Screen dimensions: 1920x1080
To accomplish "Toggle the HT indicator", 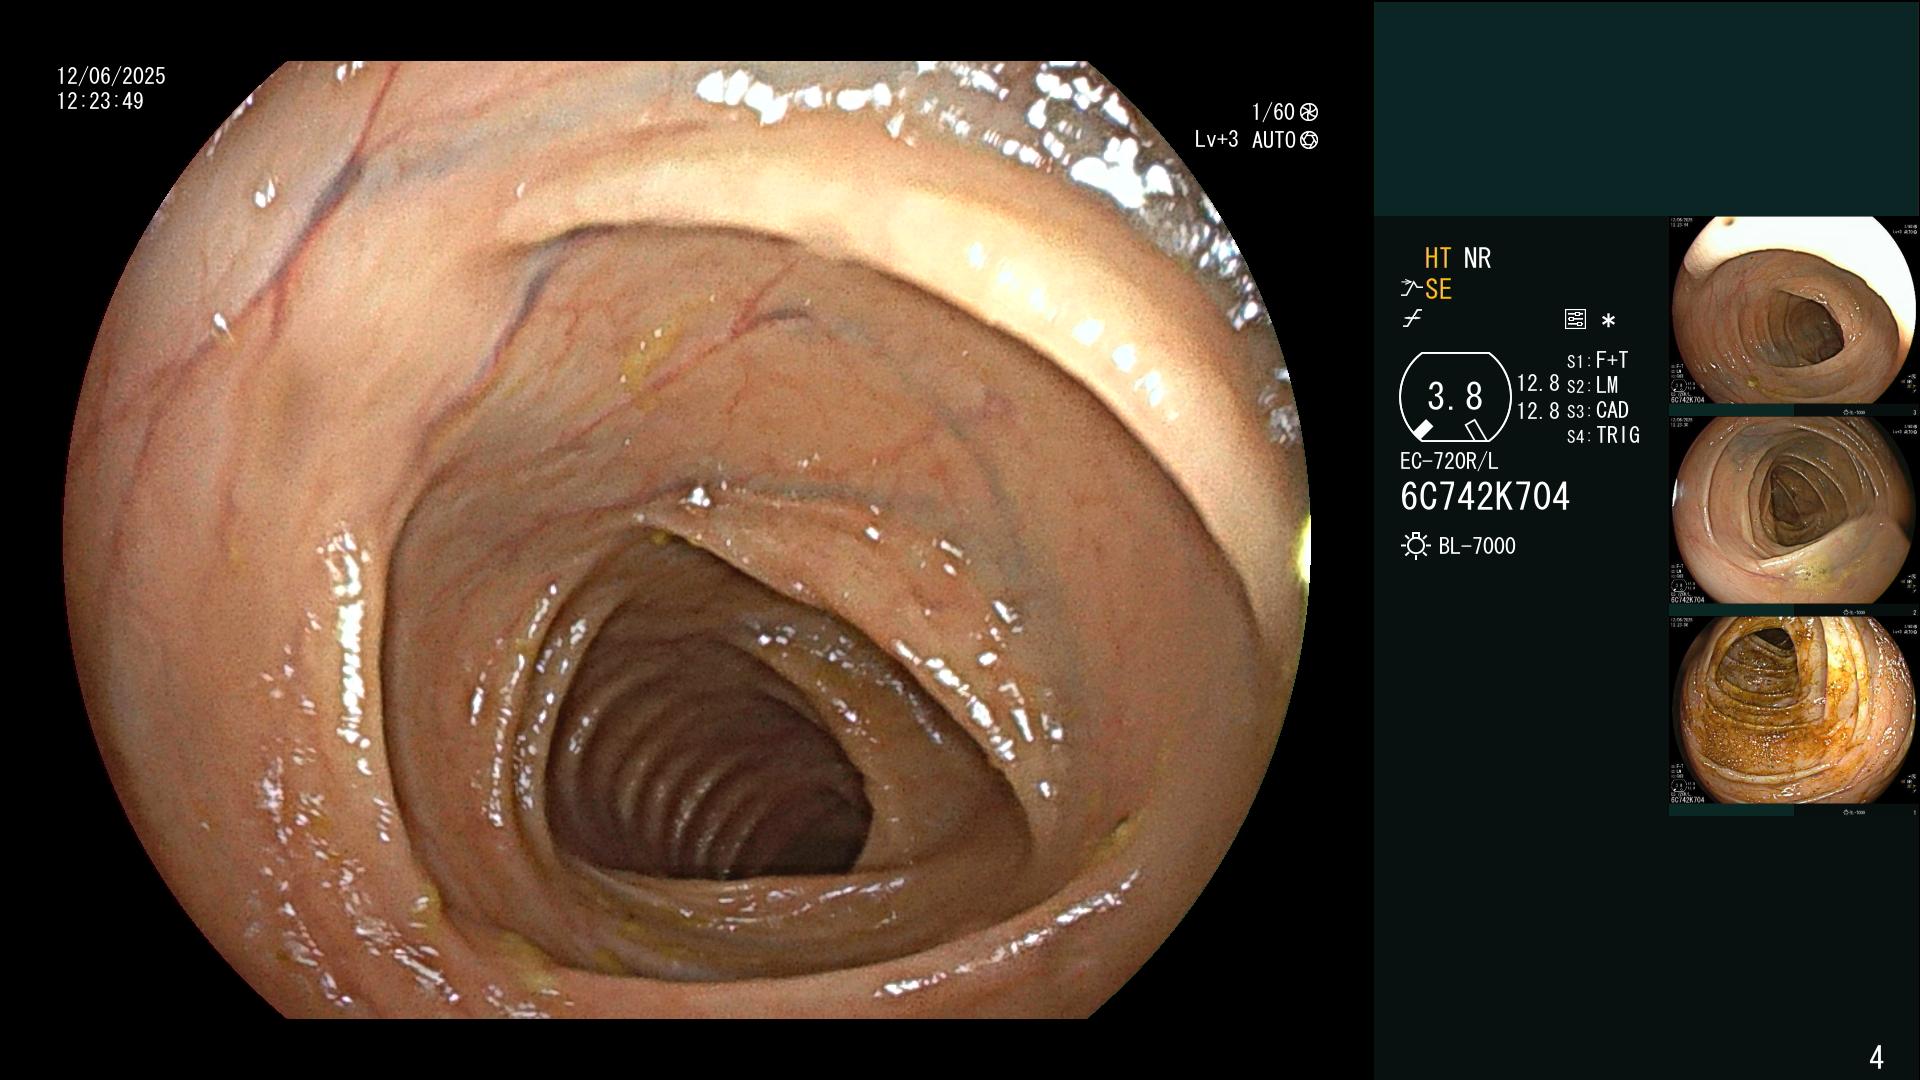I will coord(1437,258).
